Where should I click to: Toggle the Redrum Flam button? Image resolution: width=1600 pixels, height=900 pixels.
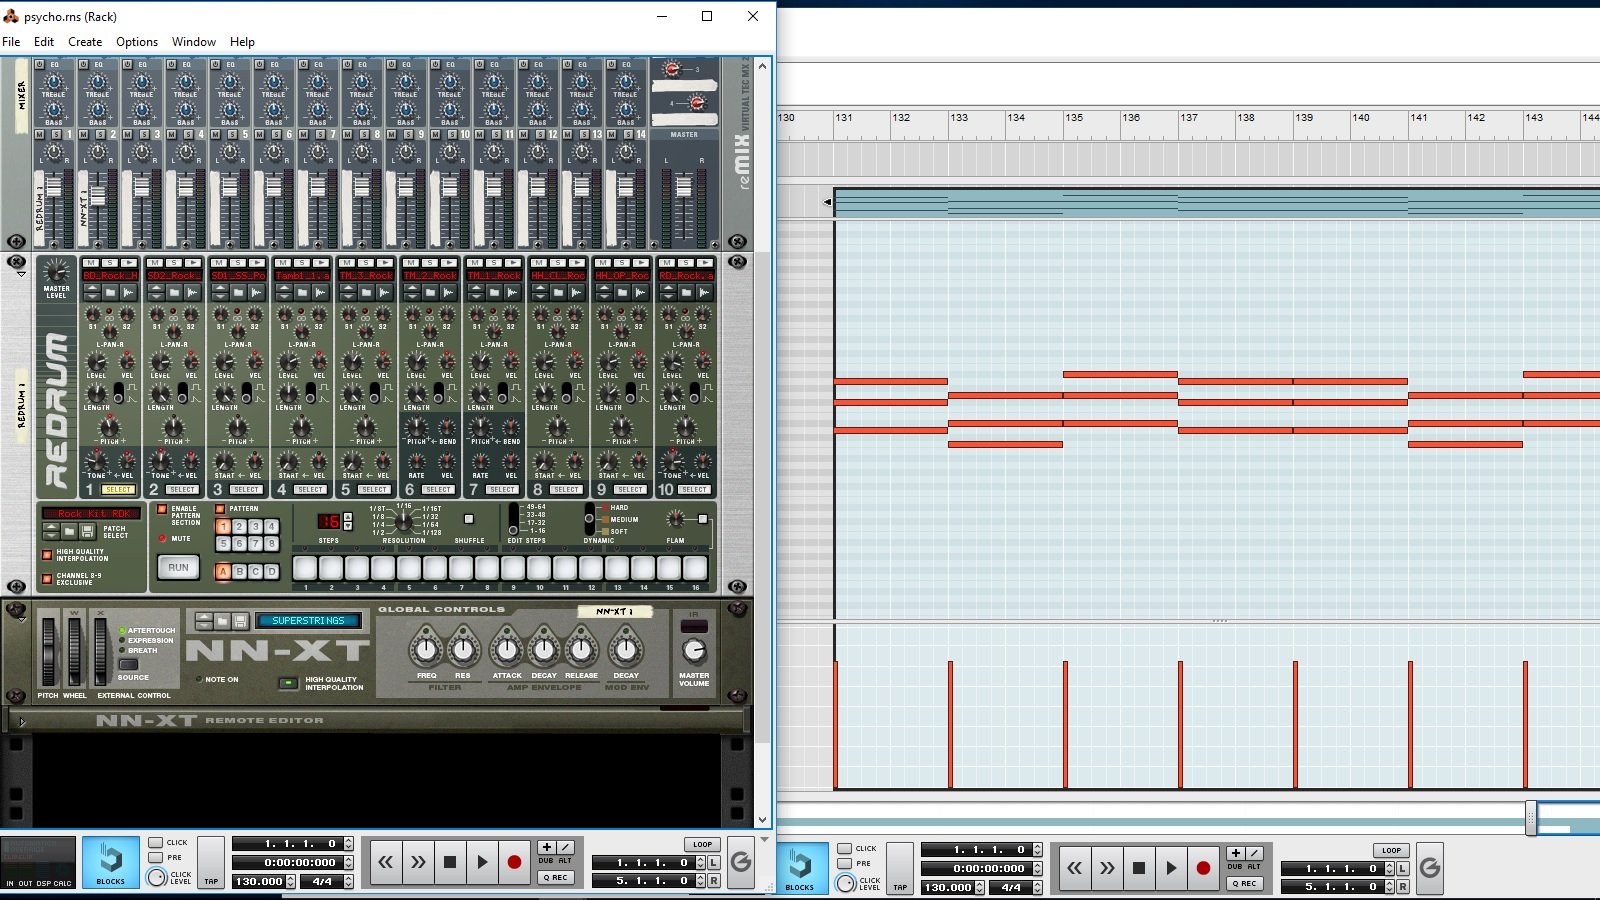[x=703, y=519]
